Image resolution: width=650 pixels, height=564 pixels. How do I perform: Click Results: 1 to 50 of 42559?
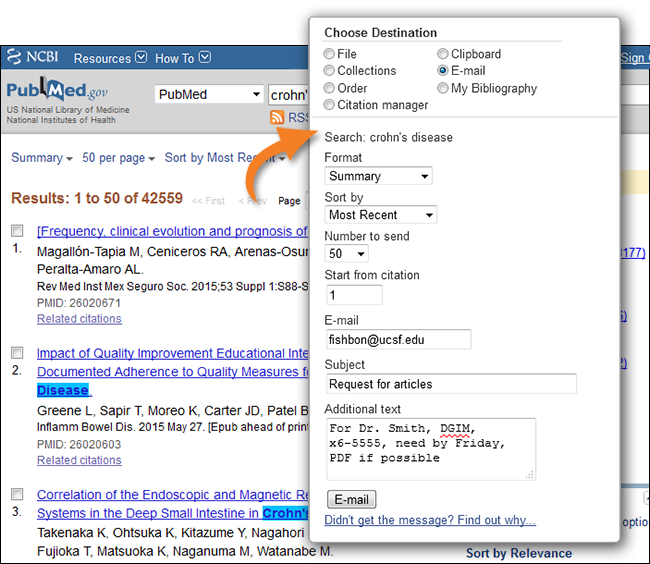(x=97, y=198)
